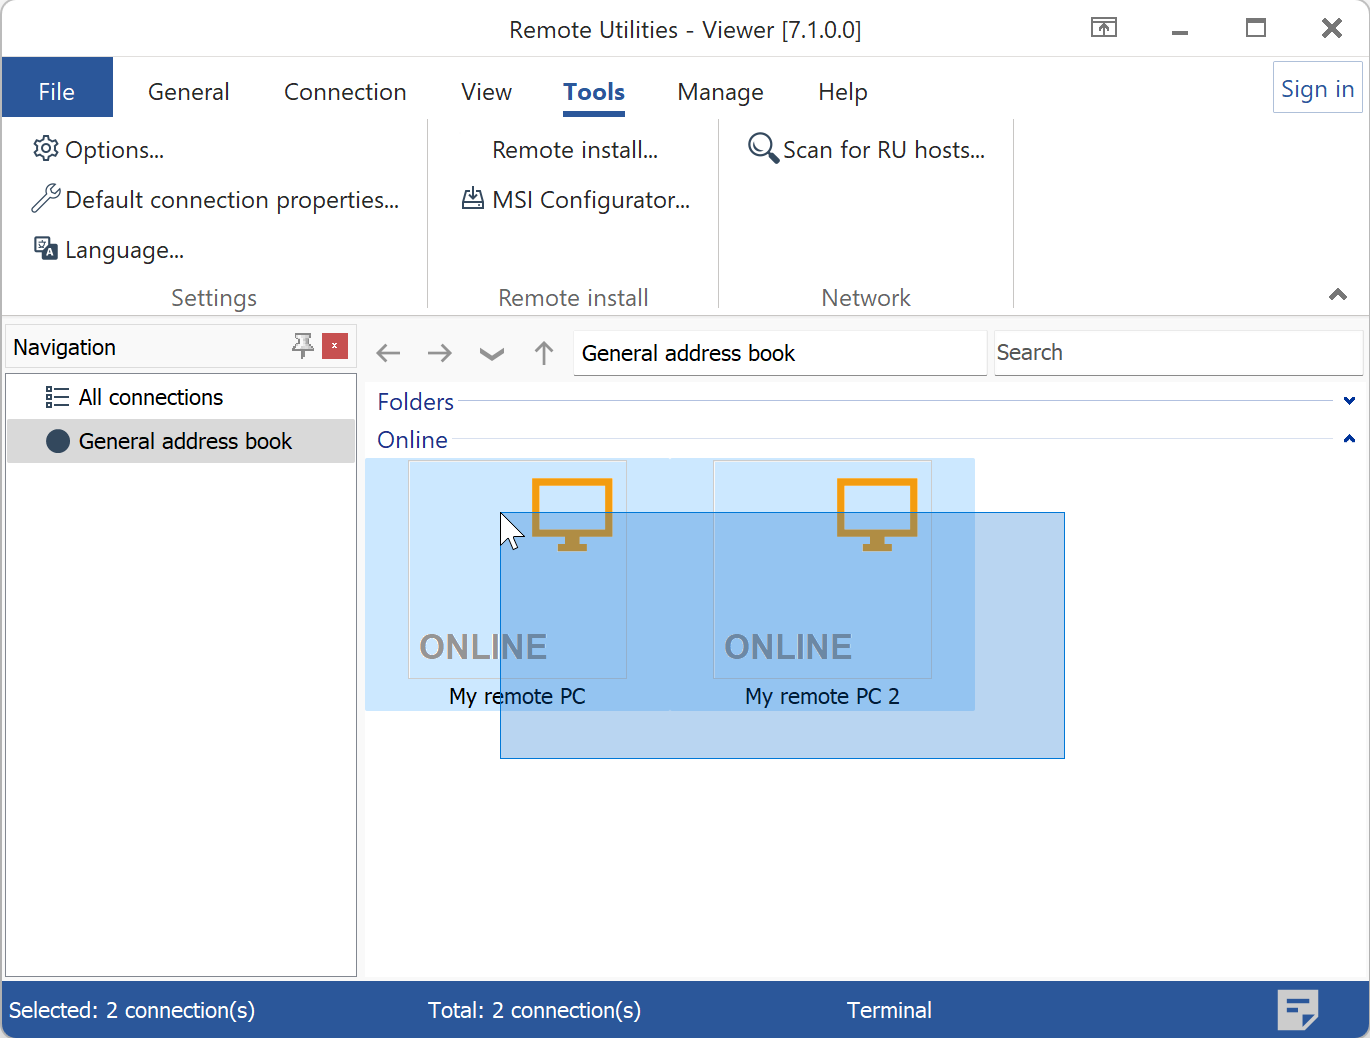1370x1038 pixels.
Task: Go forward in address book
Action: [439, 353]
